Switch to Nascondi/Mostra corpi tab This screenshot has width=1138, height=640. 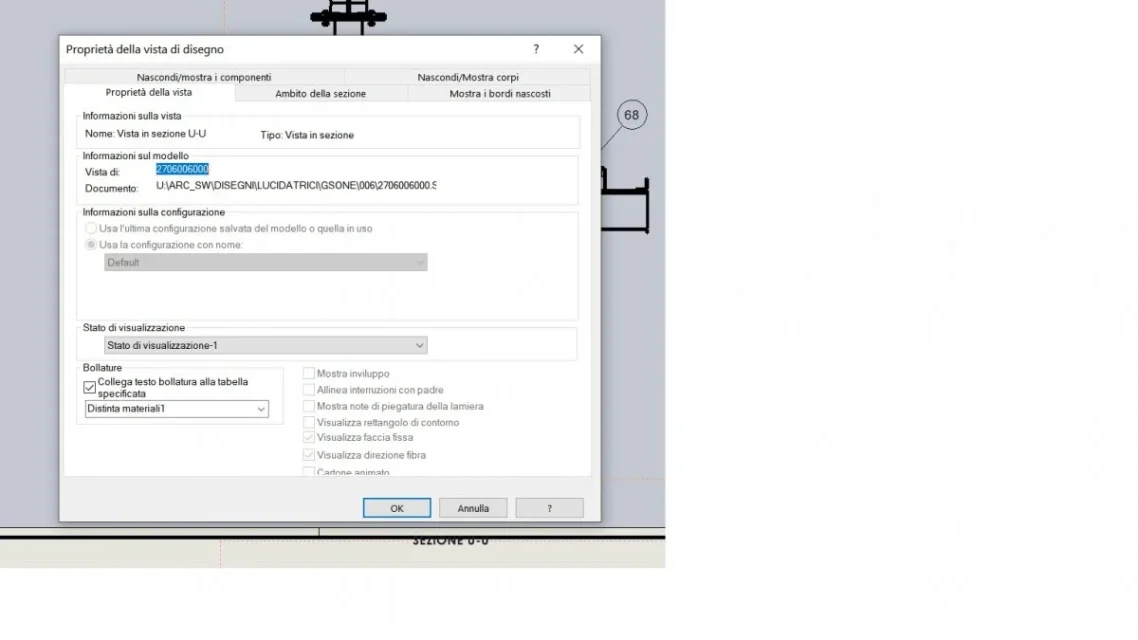pos(467,77)
